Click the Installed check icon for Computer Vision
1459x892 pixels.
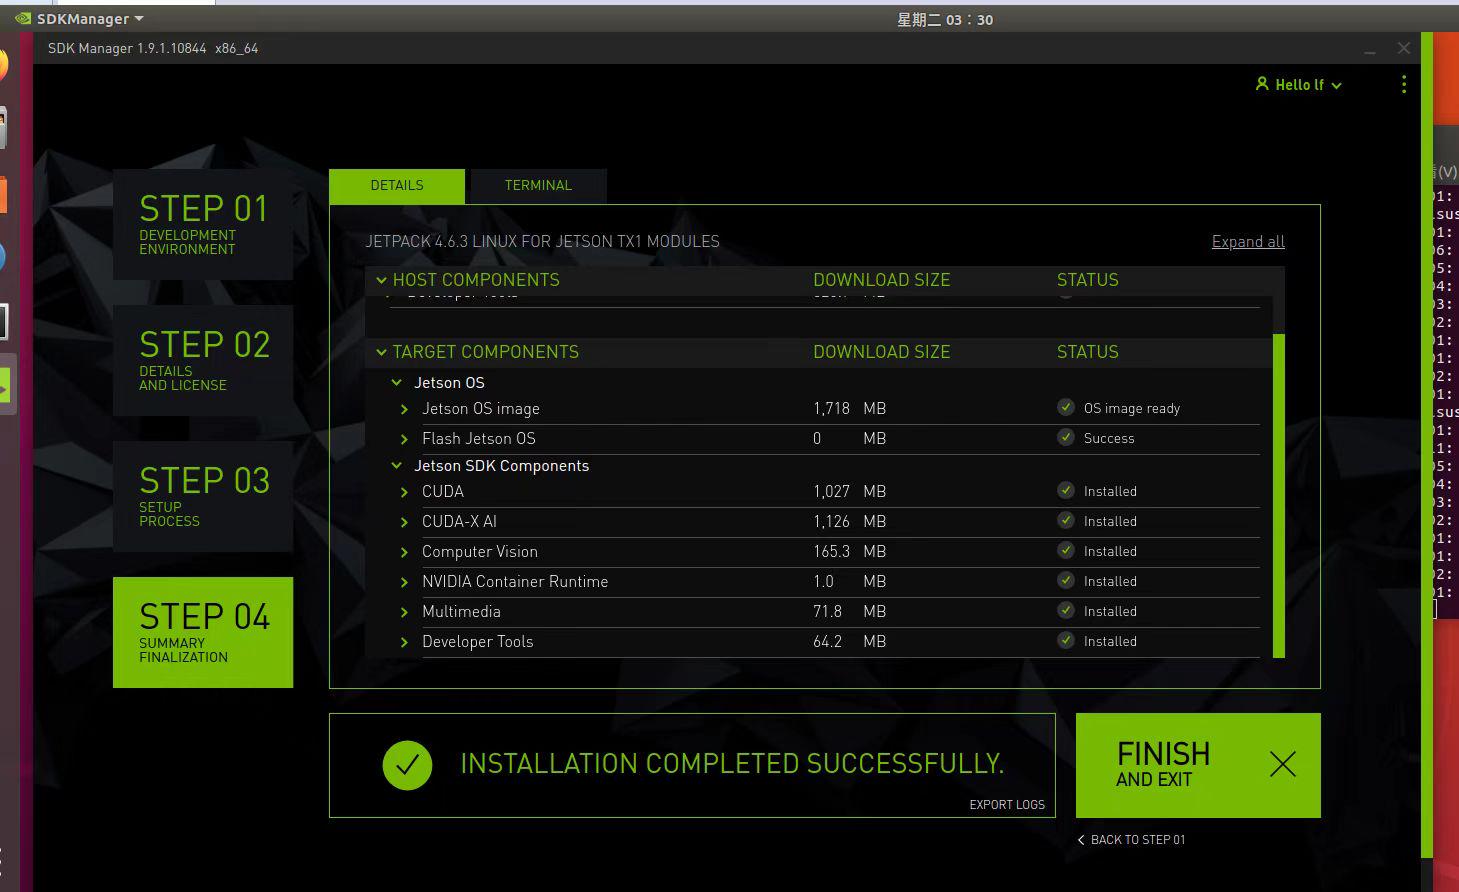pyautogui.click(x=1066, y=551)
